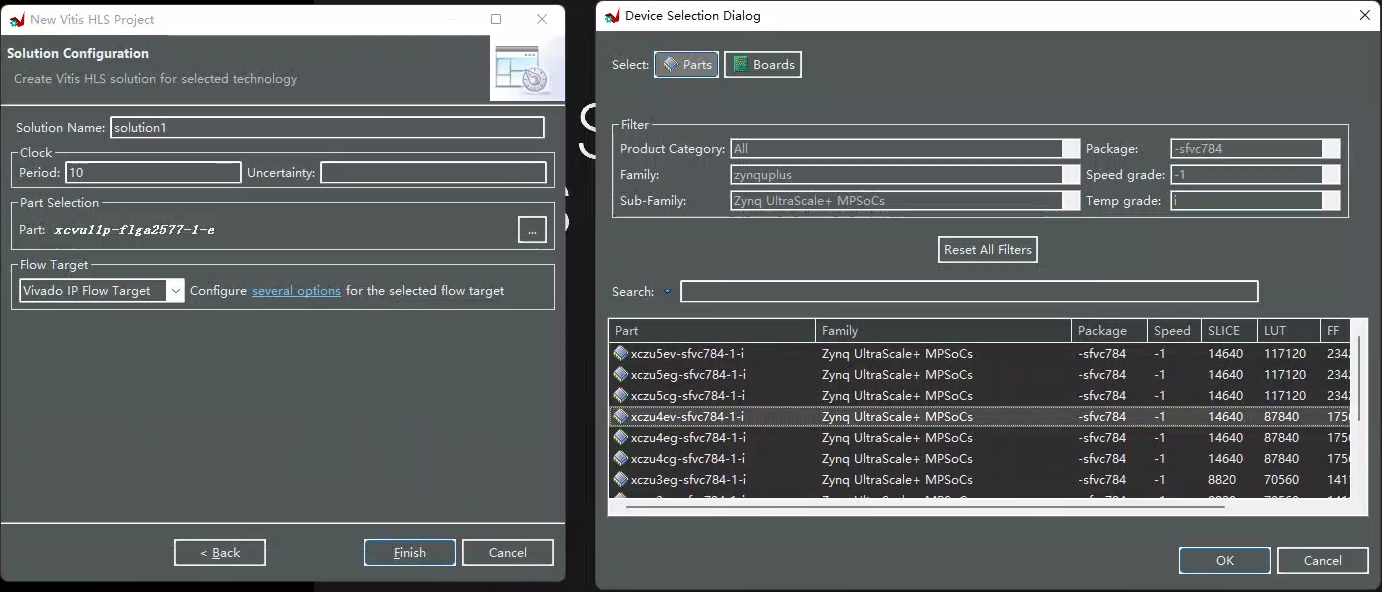Click Reset All Filters button
The height and width of the screenshot is (592, 1382).
988,250
